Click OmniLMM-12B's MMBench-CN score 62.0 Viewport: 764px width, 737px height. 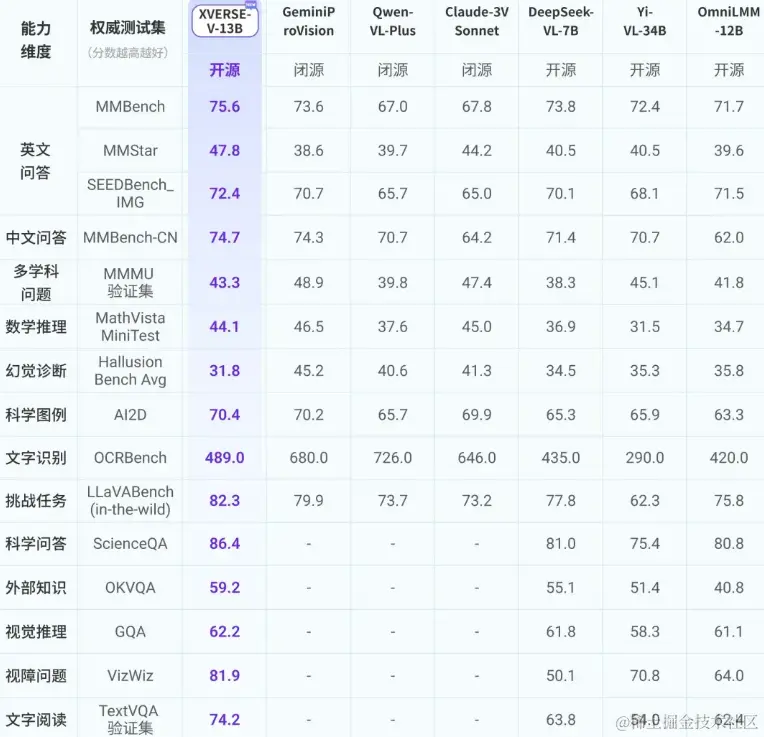tap(729, 238)
